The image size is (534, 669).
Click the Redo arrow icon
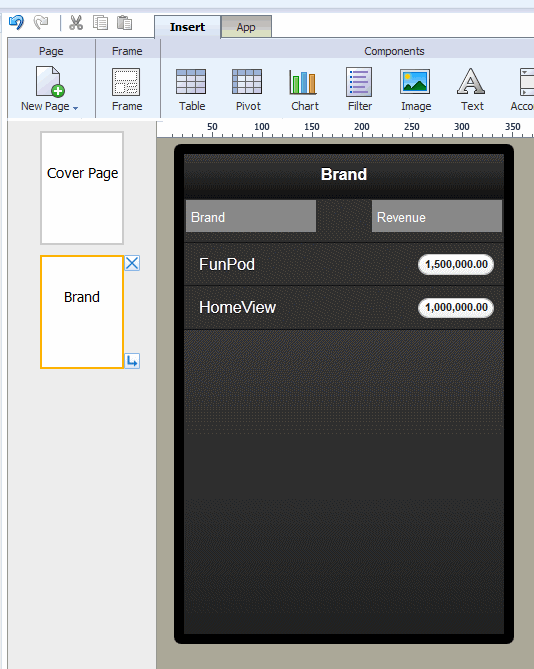pyautogui.click(x=41, y=22)
